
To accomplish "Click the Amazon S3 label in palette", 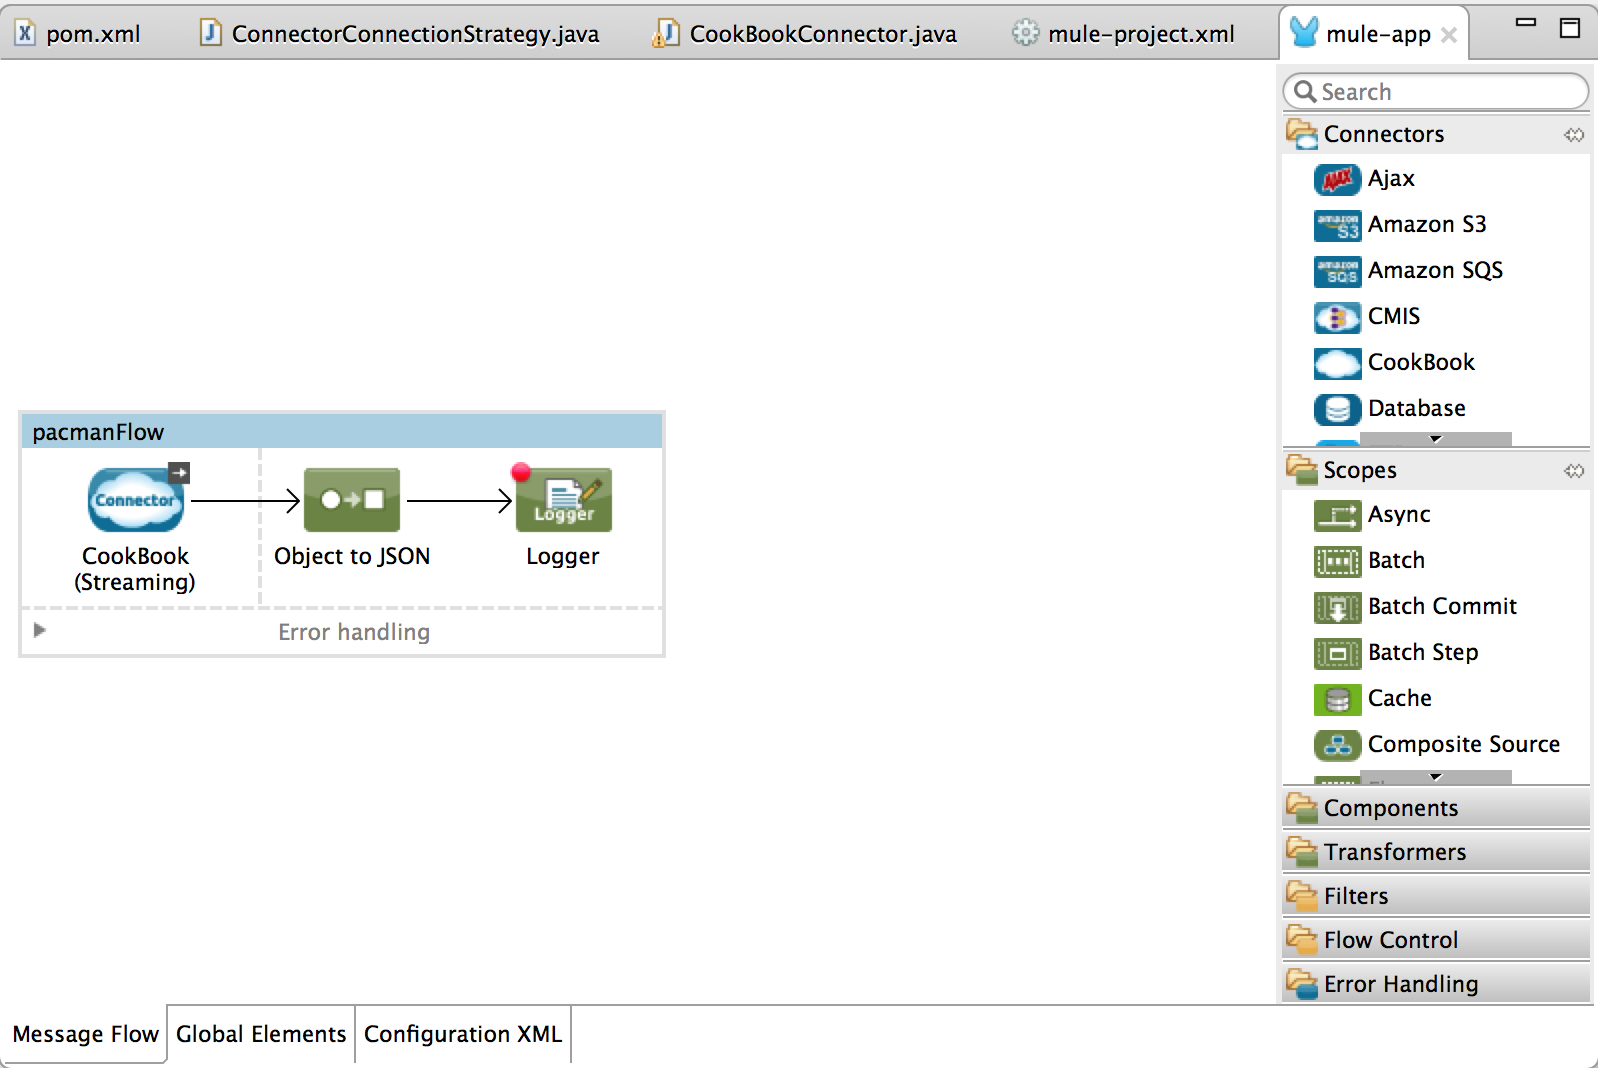I will coord(1427,224).
